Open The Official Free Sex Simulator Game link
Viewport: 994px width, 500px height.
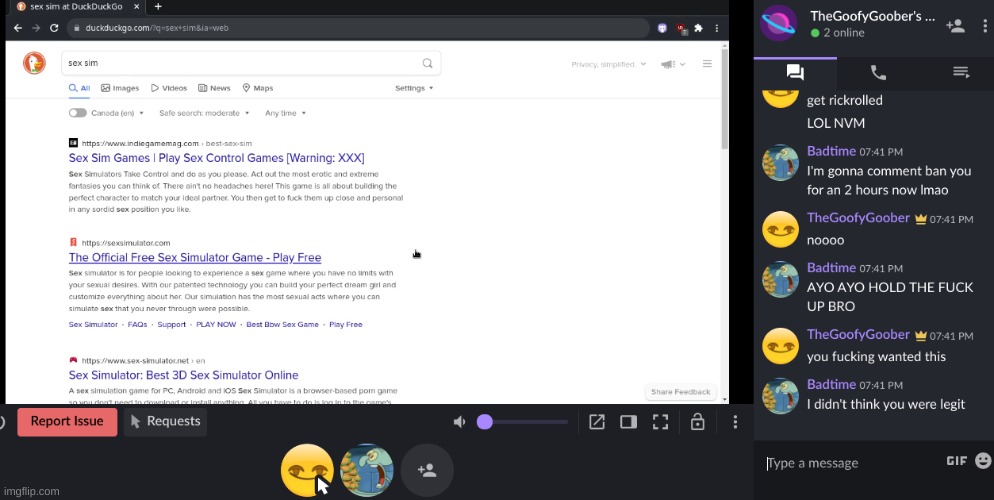point(195,257)
